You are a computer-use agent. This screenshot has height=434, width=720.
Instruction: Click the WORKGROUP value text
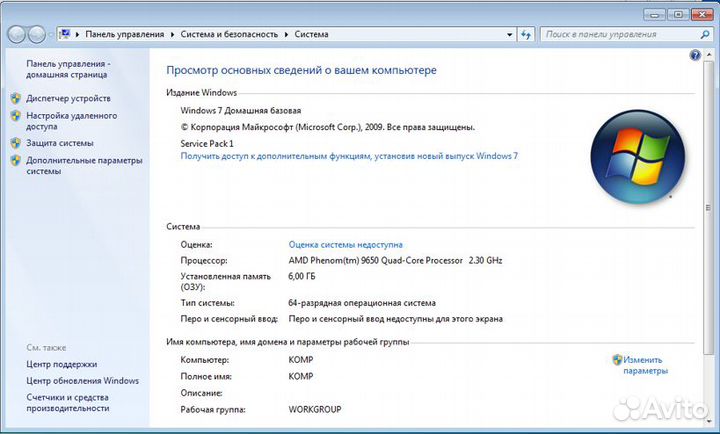pos(315,409)
